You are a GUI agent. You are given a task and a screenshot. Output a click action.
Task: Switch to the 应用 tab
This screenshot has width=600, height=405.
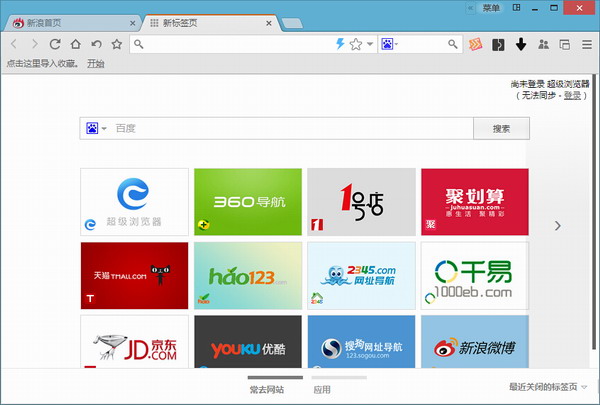tap(322, 389)
